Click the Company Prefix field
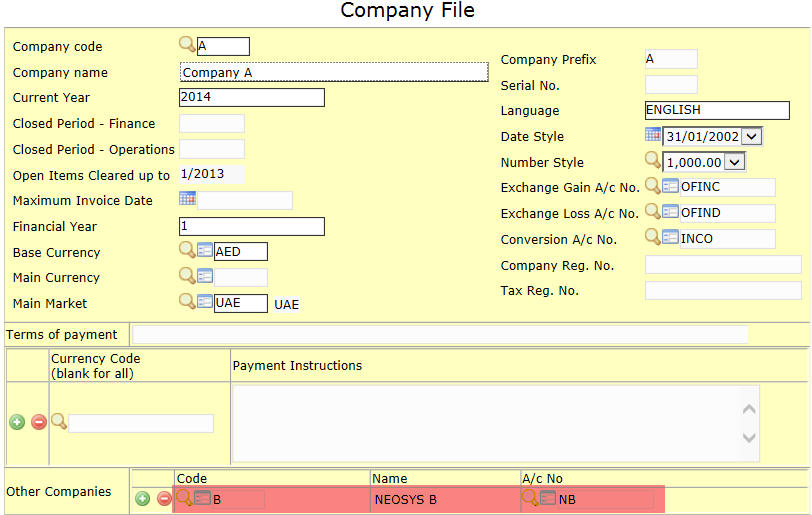The width and height of the screenshot is (812, 515). (671, 59)
